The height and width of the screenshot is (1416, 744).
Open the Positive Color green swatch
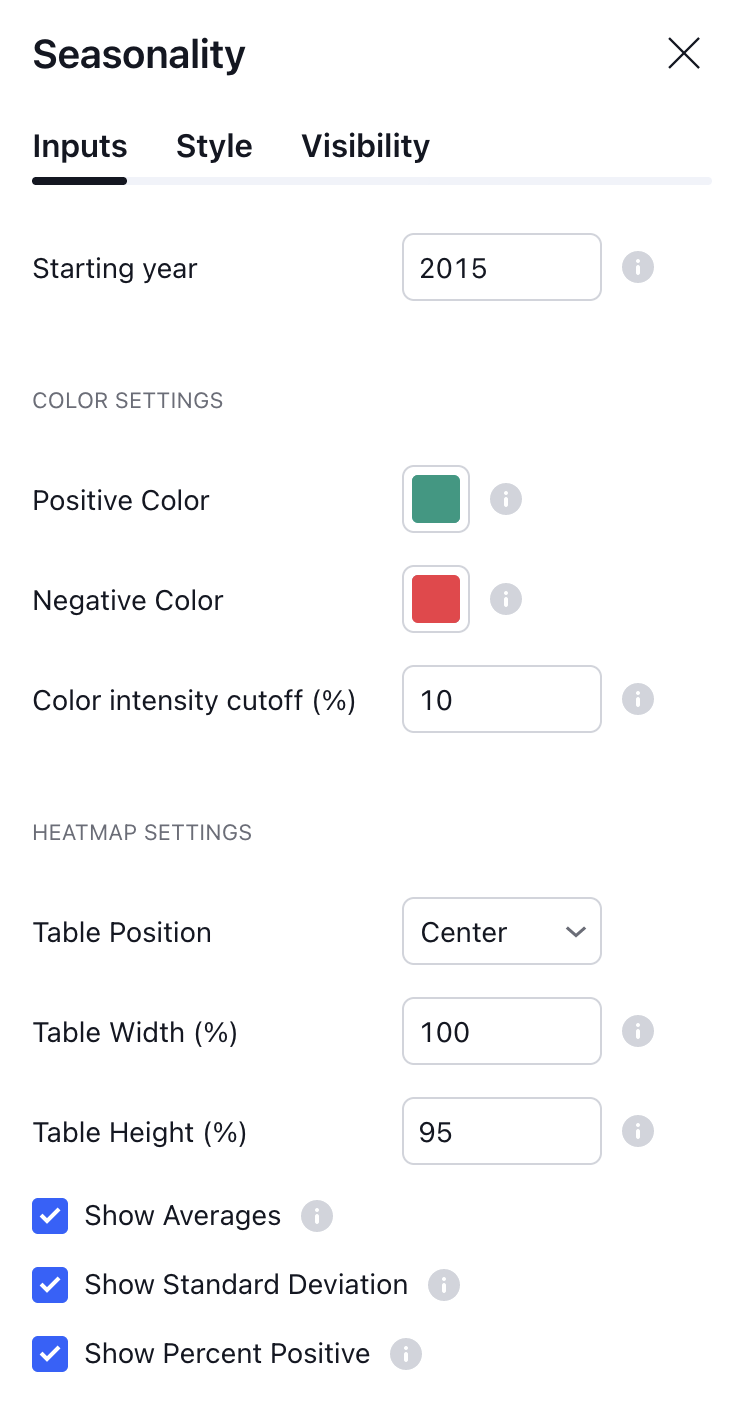point(436,499)
